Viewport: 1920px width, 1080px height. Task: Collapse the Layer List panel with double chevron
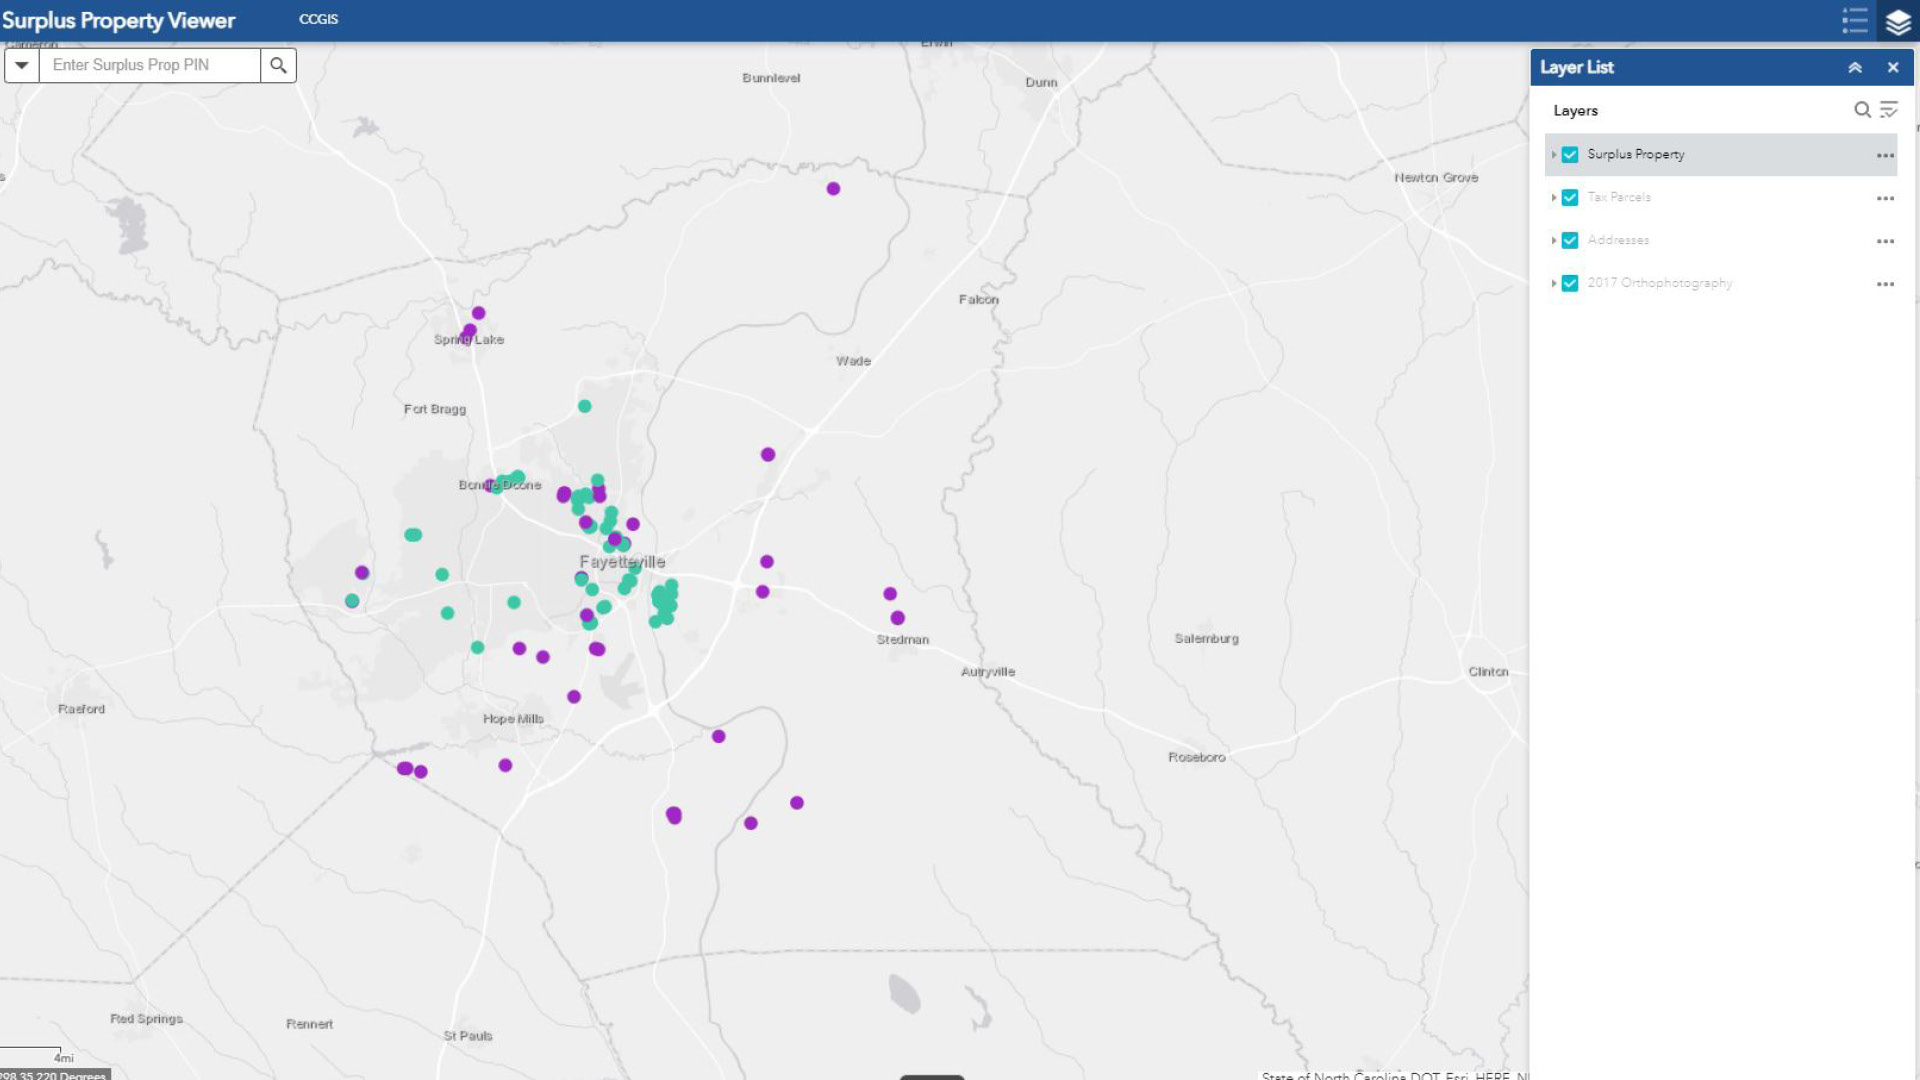point(1855,67)
